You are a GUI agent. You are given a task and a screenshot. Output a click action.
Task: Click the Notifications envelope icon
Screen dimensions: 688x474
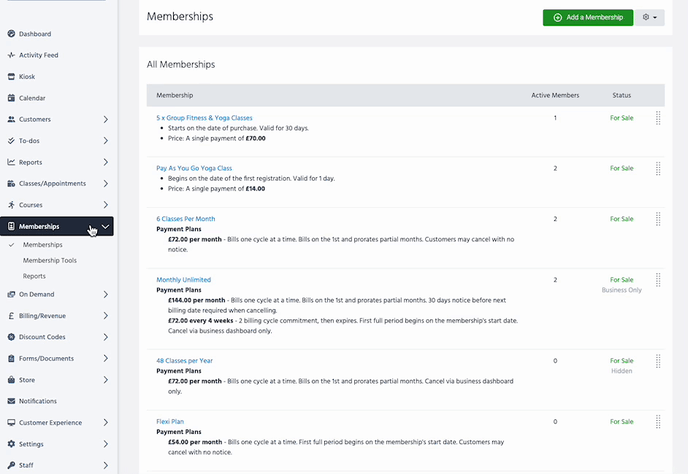click(x=11, y=401)
